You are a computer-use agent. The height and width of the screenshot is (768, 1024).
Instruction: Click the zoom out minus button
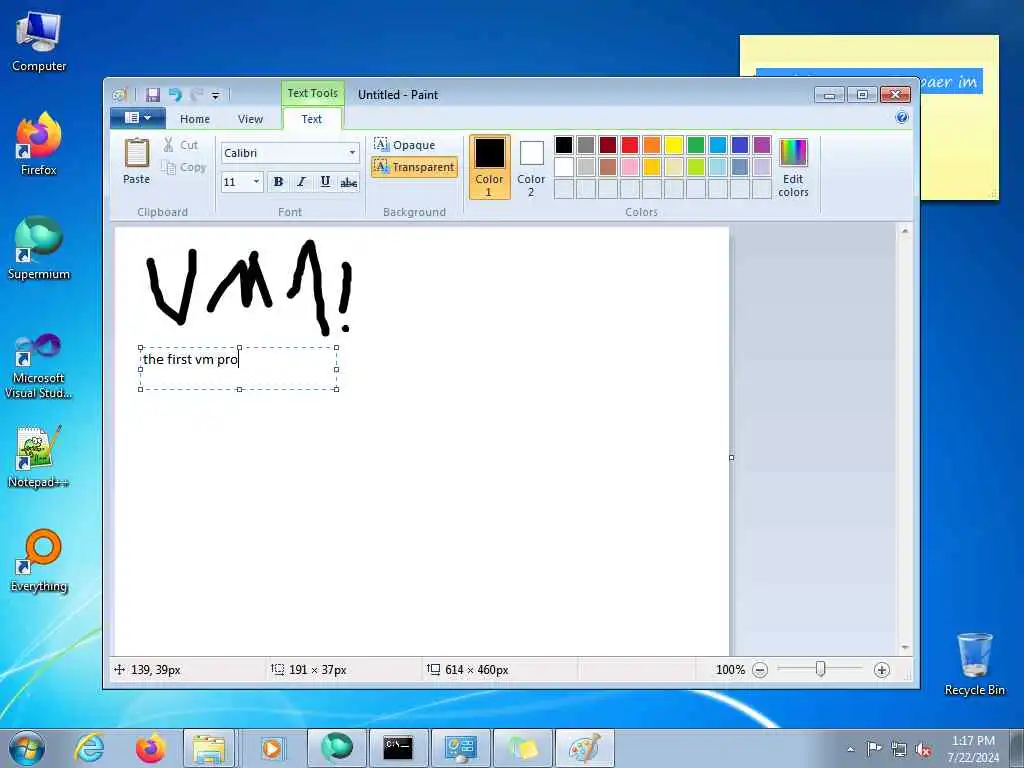(x=760, y=670)
